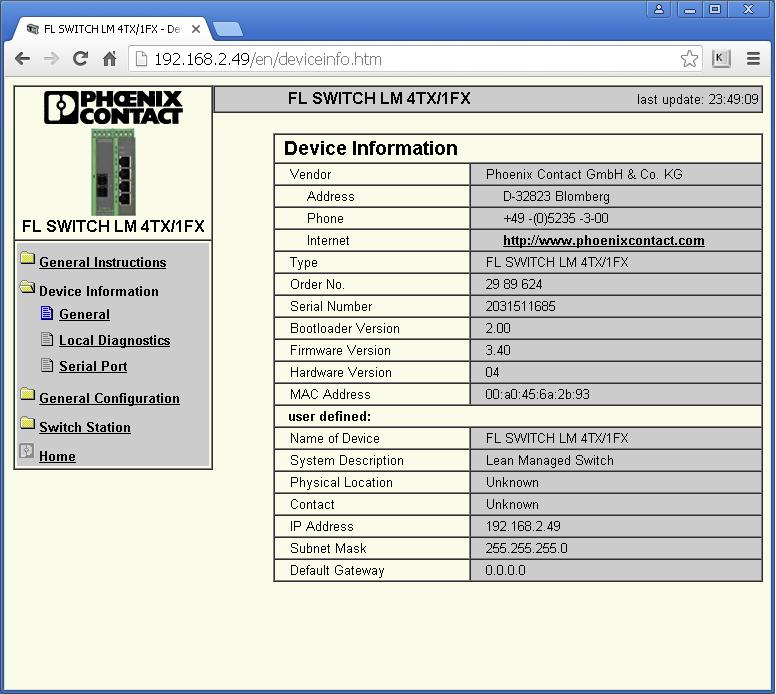Expand the General Configuration folder
Image resolution: width=776 pixels, height=694 pixels.
[109, 398]
